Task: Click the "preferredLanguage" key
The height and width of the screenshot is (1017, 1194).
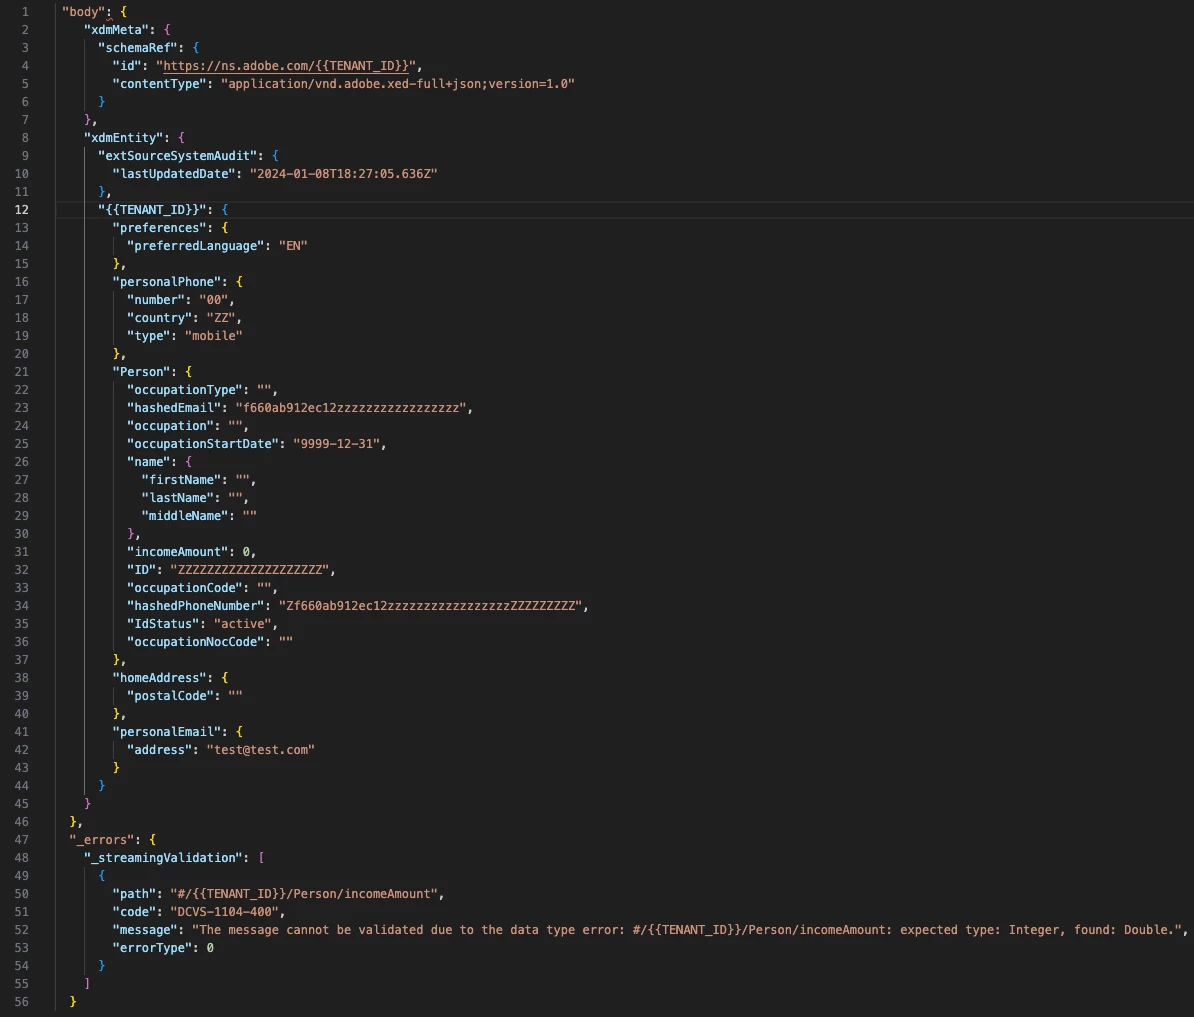Action: pos(196,247)
